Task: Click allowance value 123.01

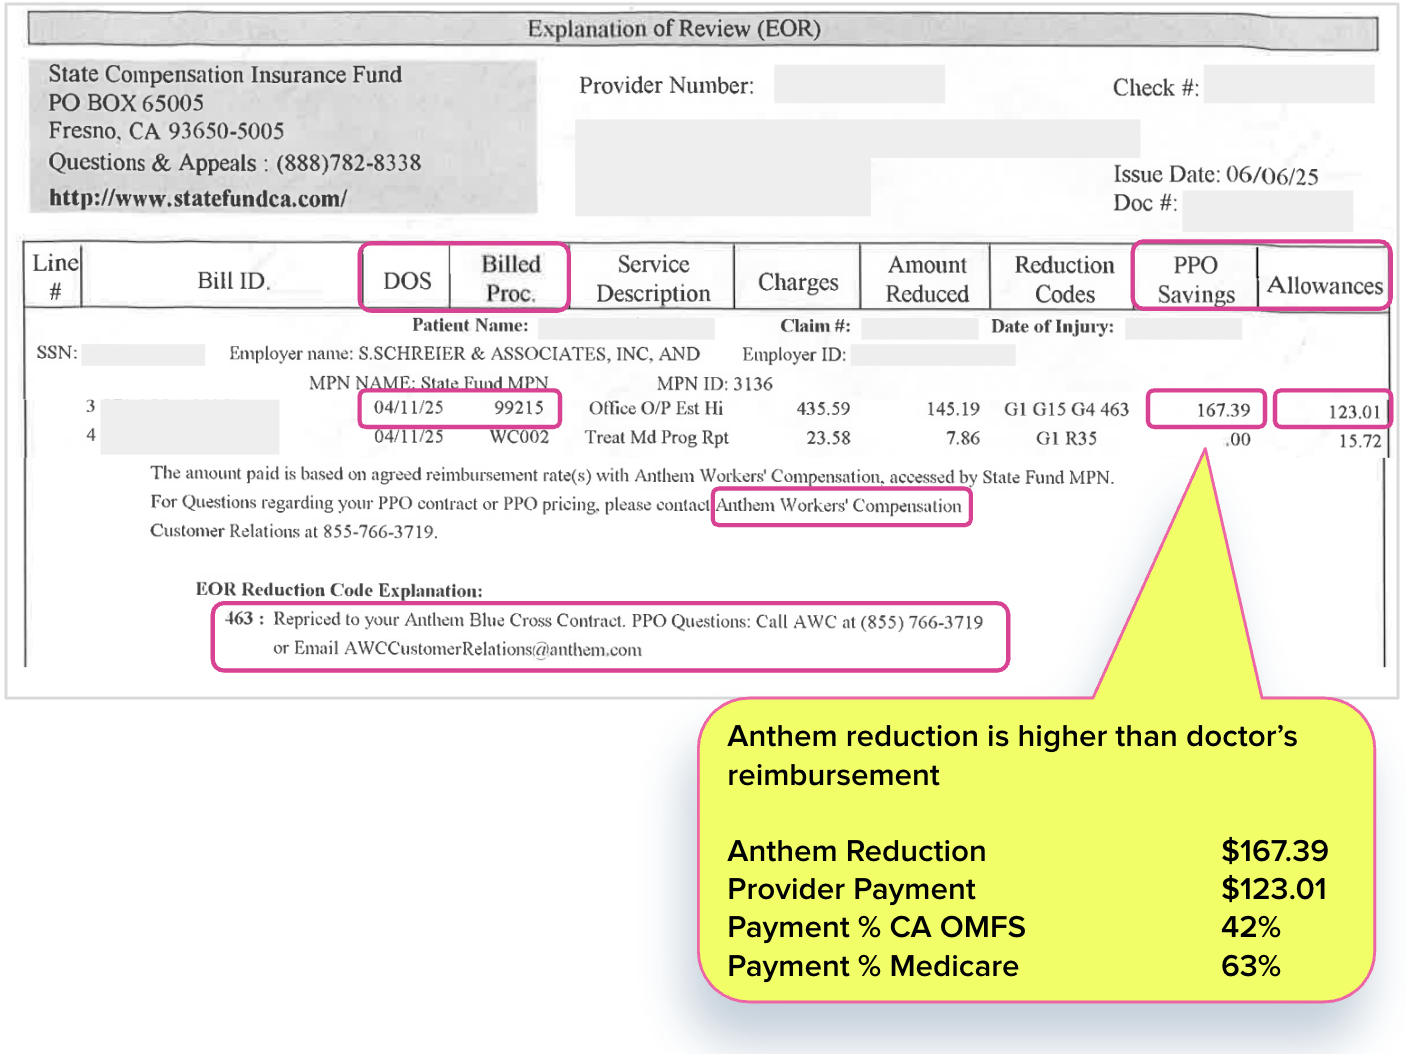Action: pos(1354,412)
